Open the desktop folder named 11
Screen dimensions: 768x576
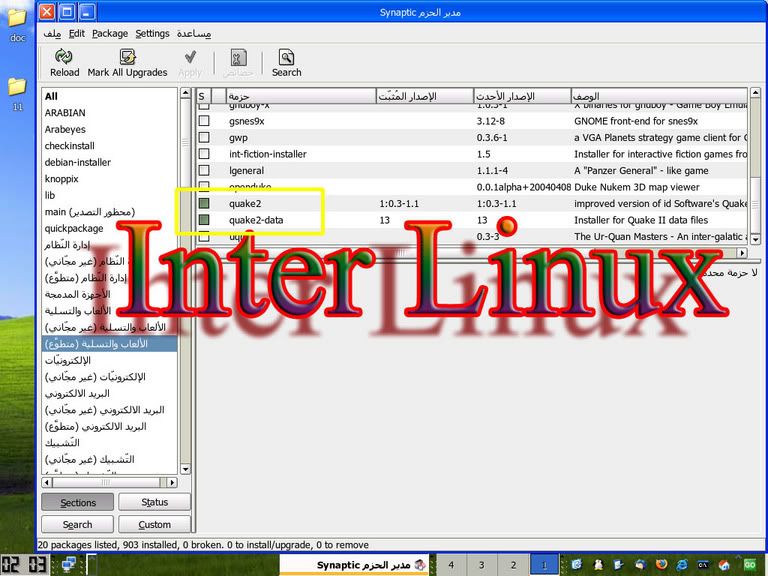[x=17, y=86]
